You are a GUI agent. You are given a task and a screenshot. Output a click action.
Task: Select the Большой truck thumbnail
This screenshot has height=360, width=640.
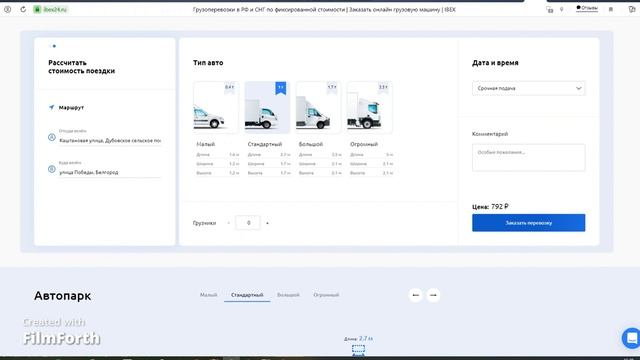(x=318, y=107)
